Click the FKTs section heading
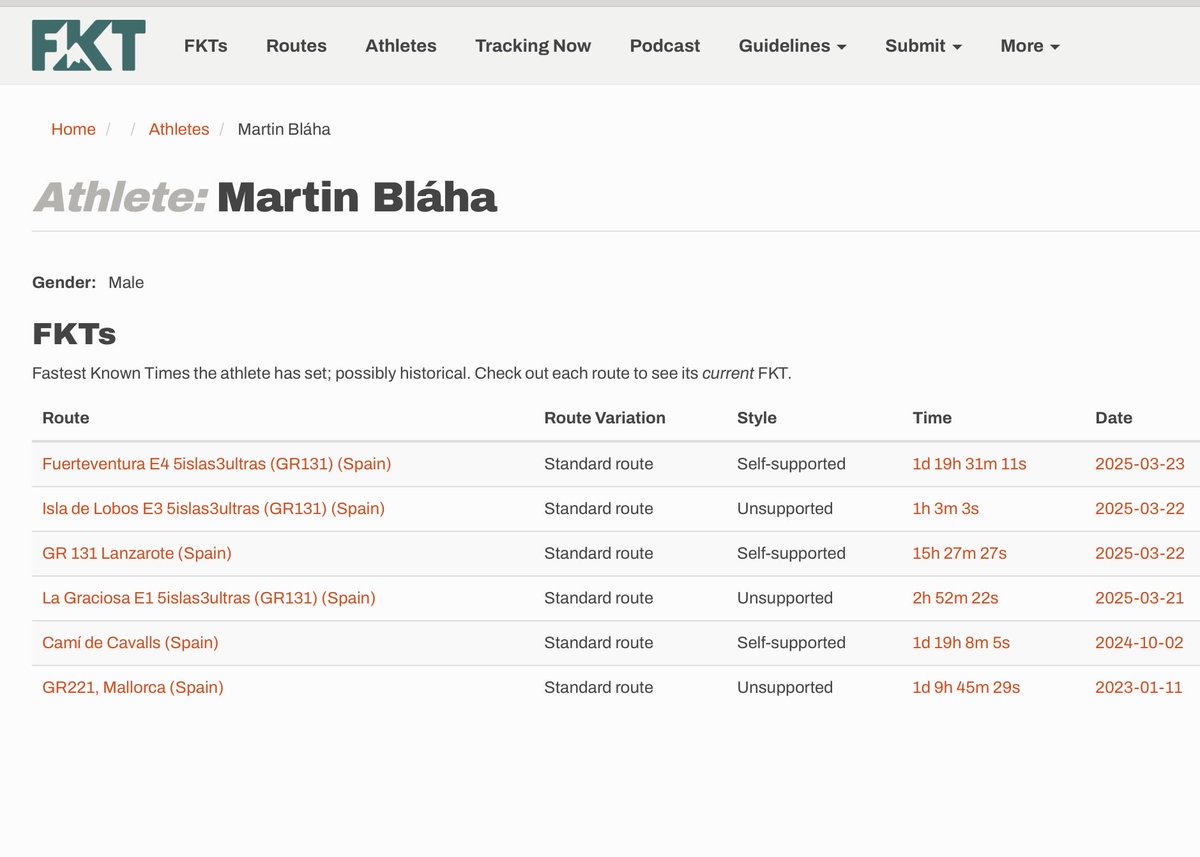This screenshot has width=1200, height=857. [74, 333]
